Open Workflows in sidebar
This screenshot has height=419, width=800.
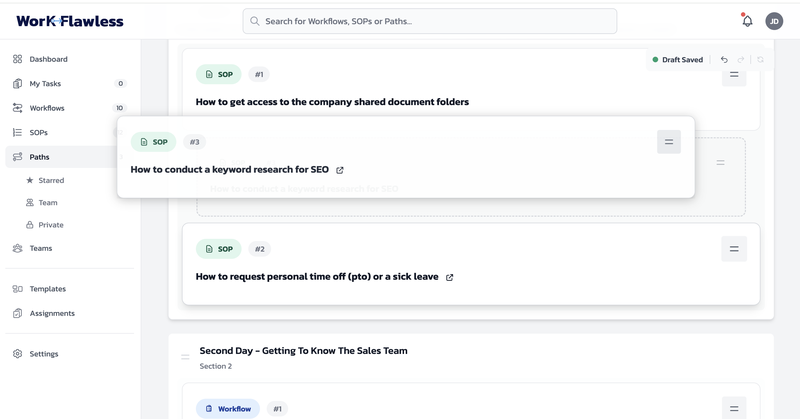click(47, 108)
